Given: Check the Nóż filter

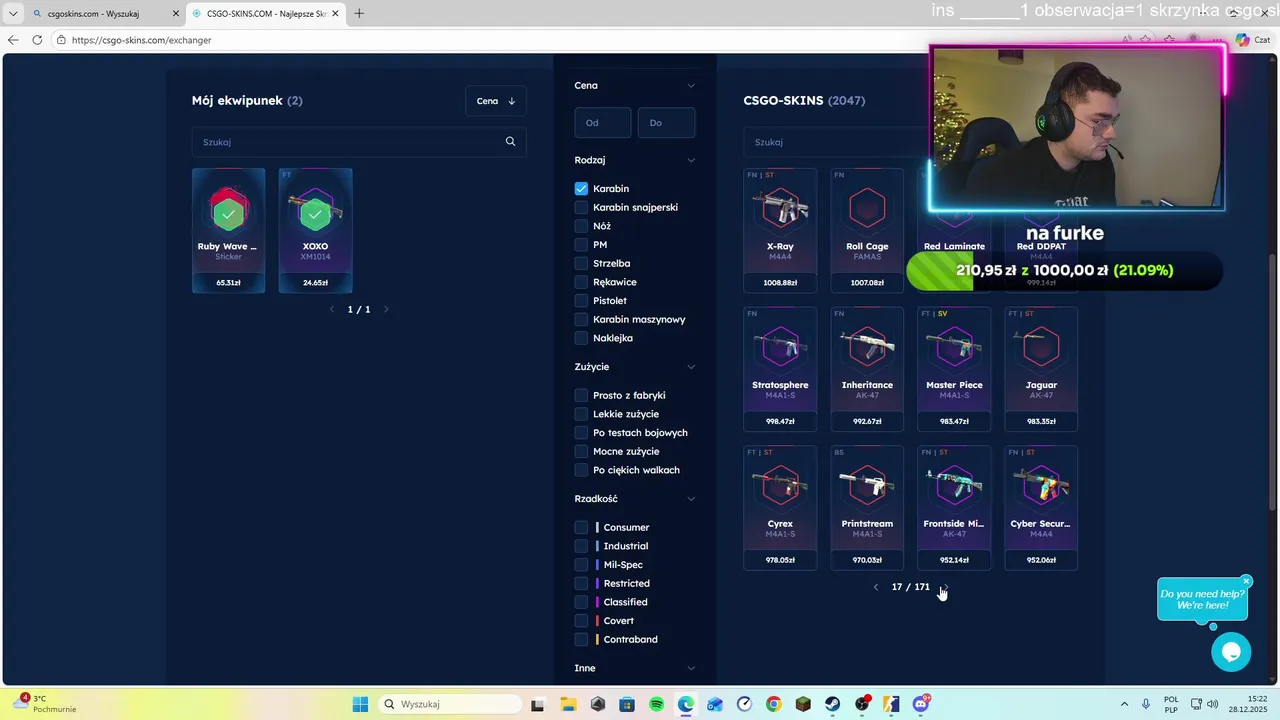Looking at the screenshot, I should (x=581, y=226).
